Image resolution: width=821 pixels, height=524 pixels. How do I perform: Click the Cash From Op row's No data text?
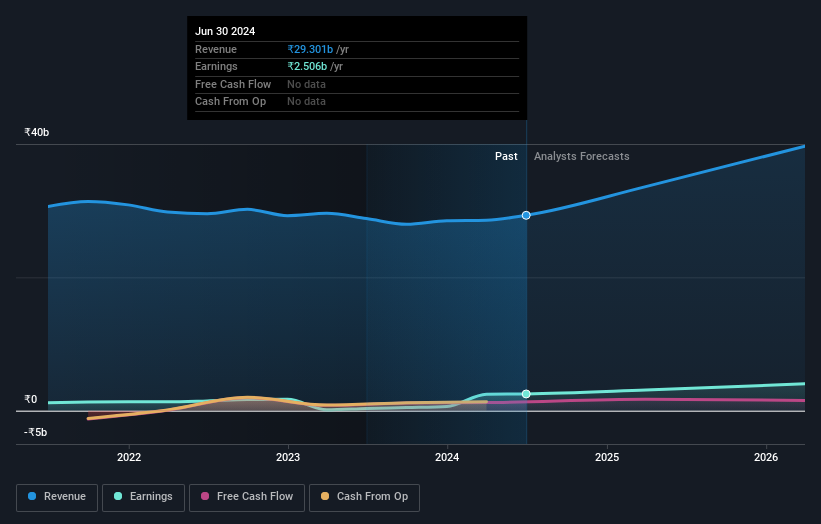[x=306, y=102]
